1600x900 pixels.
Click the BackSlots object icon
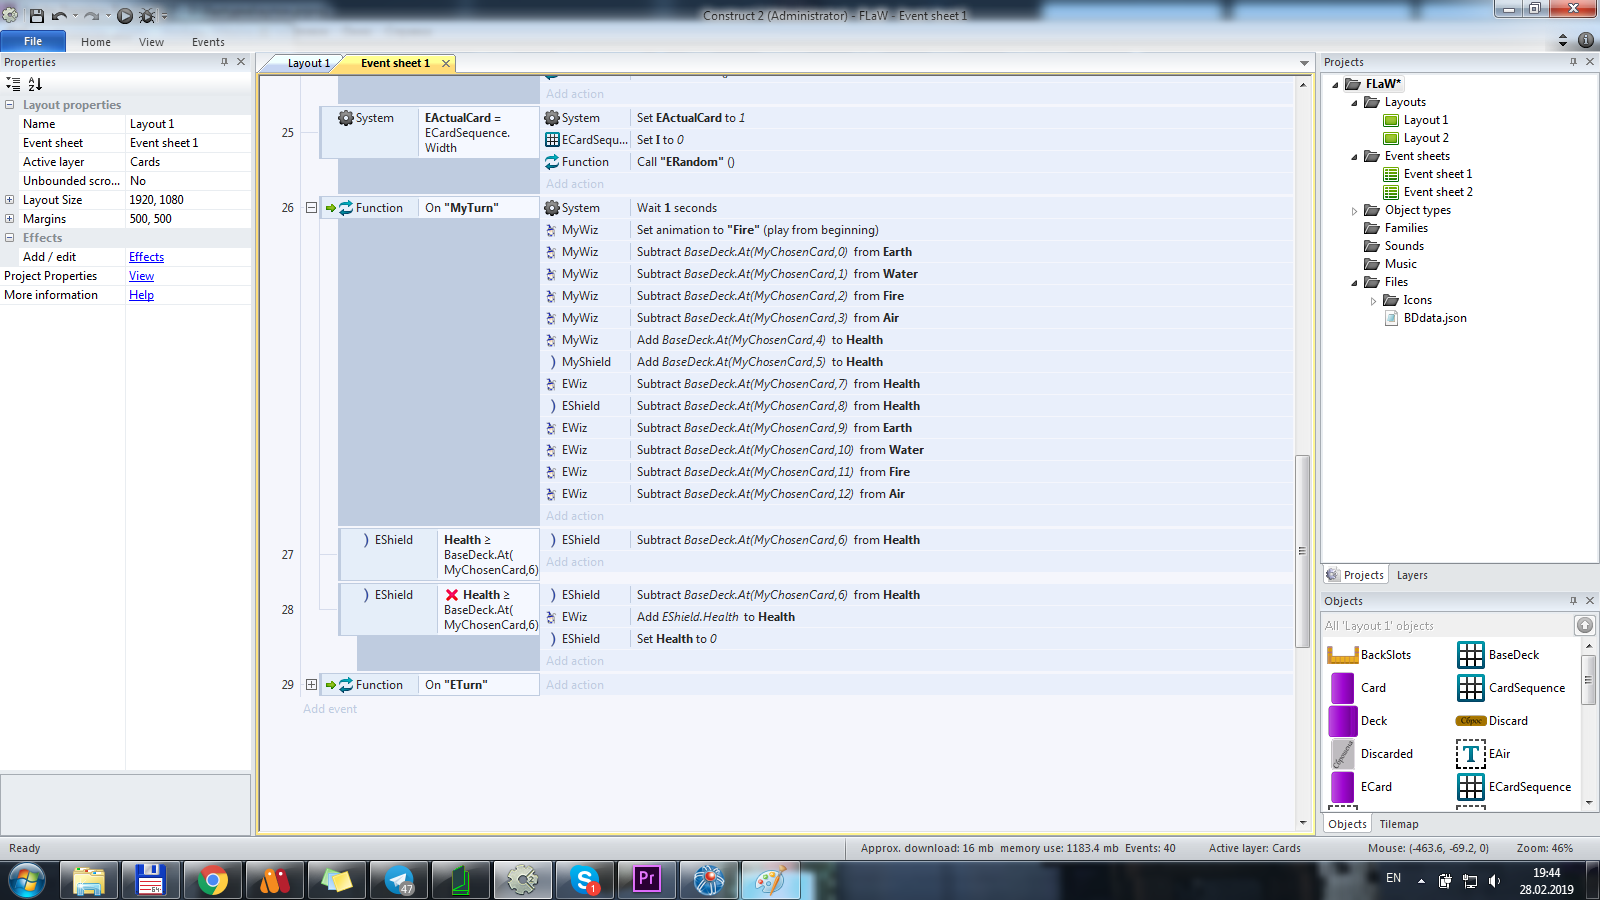(x=1342, y=655)
